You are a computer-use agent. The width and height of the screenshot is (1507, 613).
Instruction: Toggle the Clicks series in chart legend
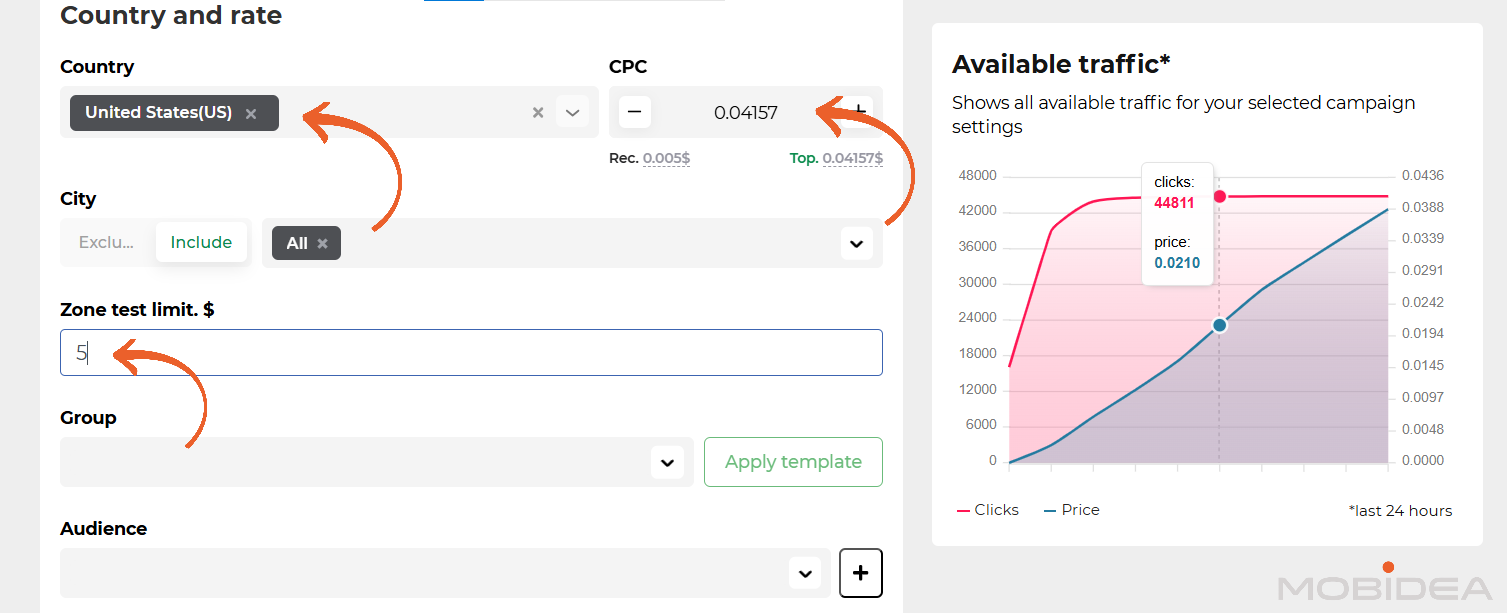(988, 510)
